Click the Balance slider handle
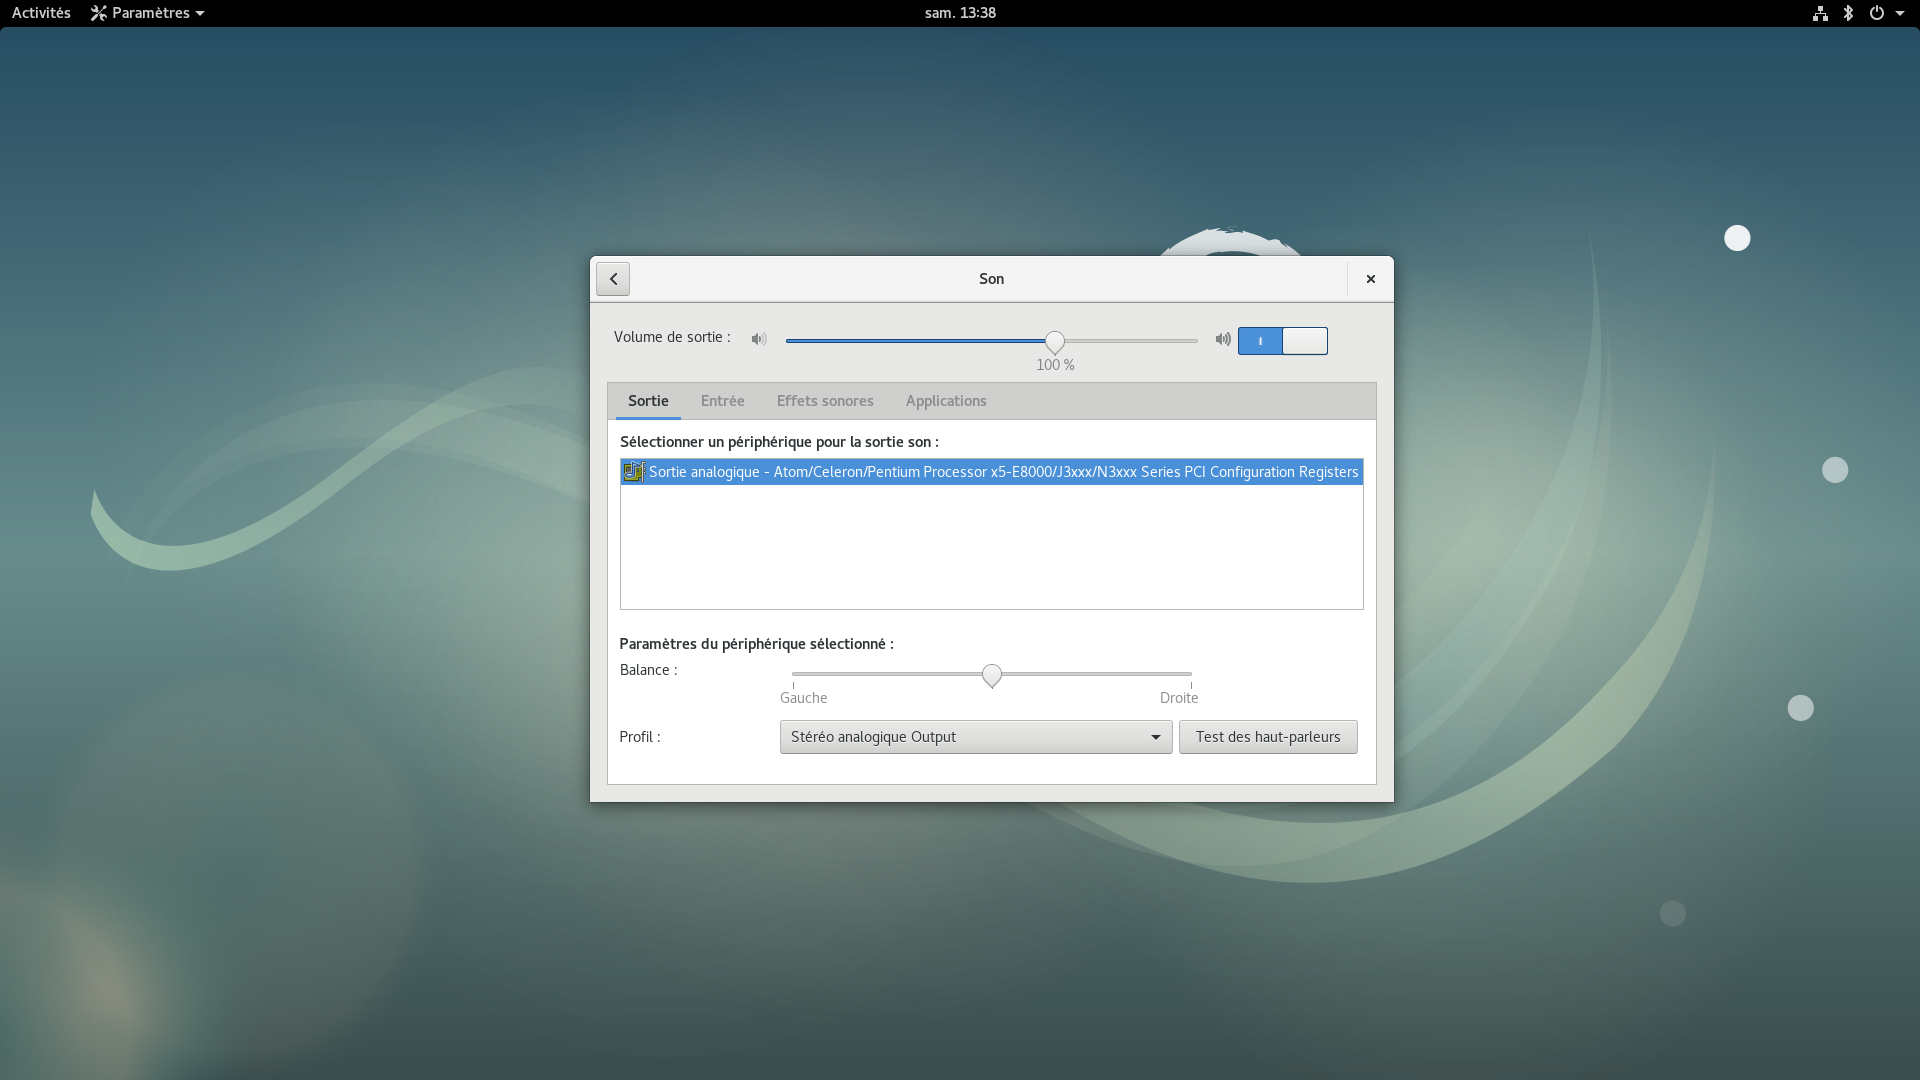Screen dimensions: 1920x1080 click(992, 676)
